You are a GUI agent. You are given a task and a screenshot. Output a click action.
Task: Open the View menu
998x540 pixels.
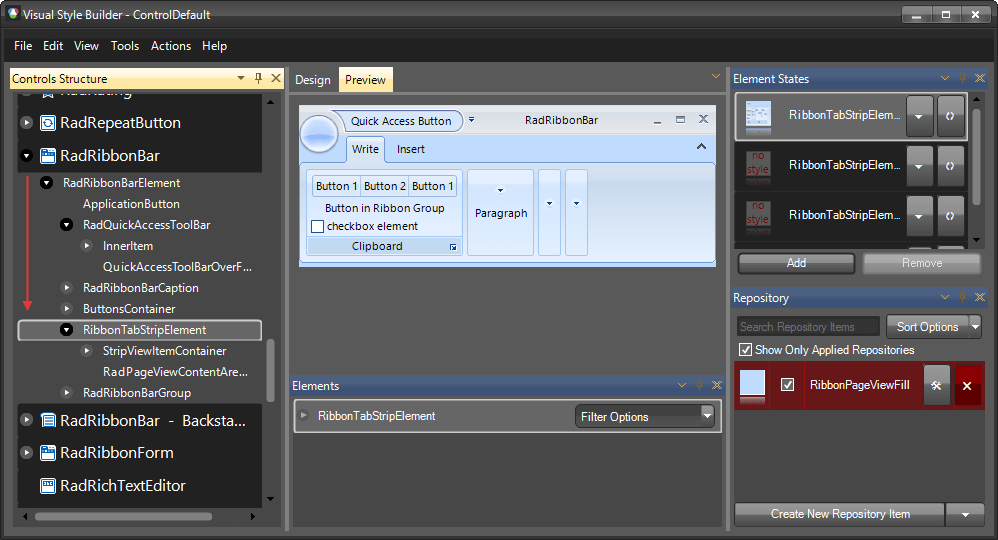[86, 46]
